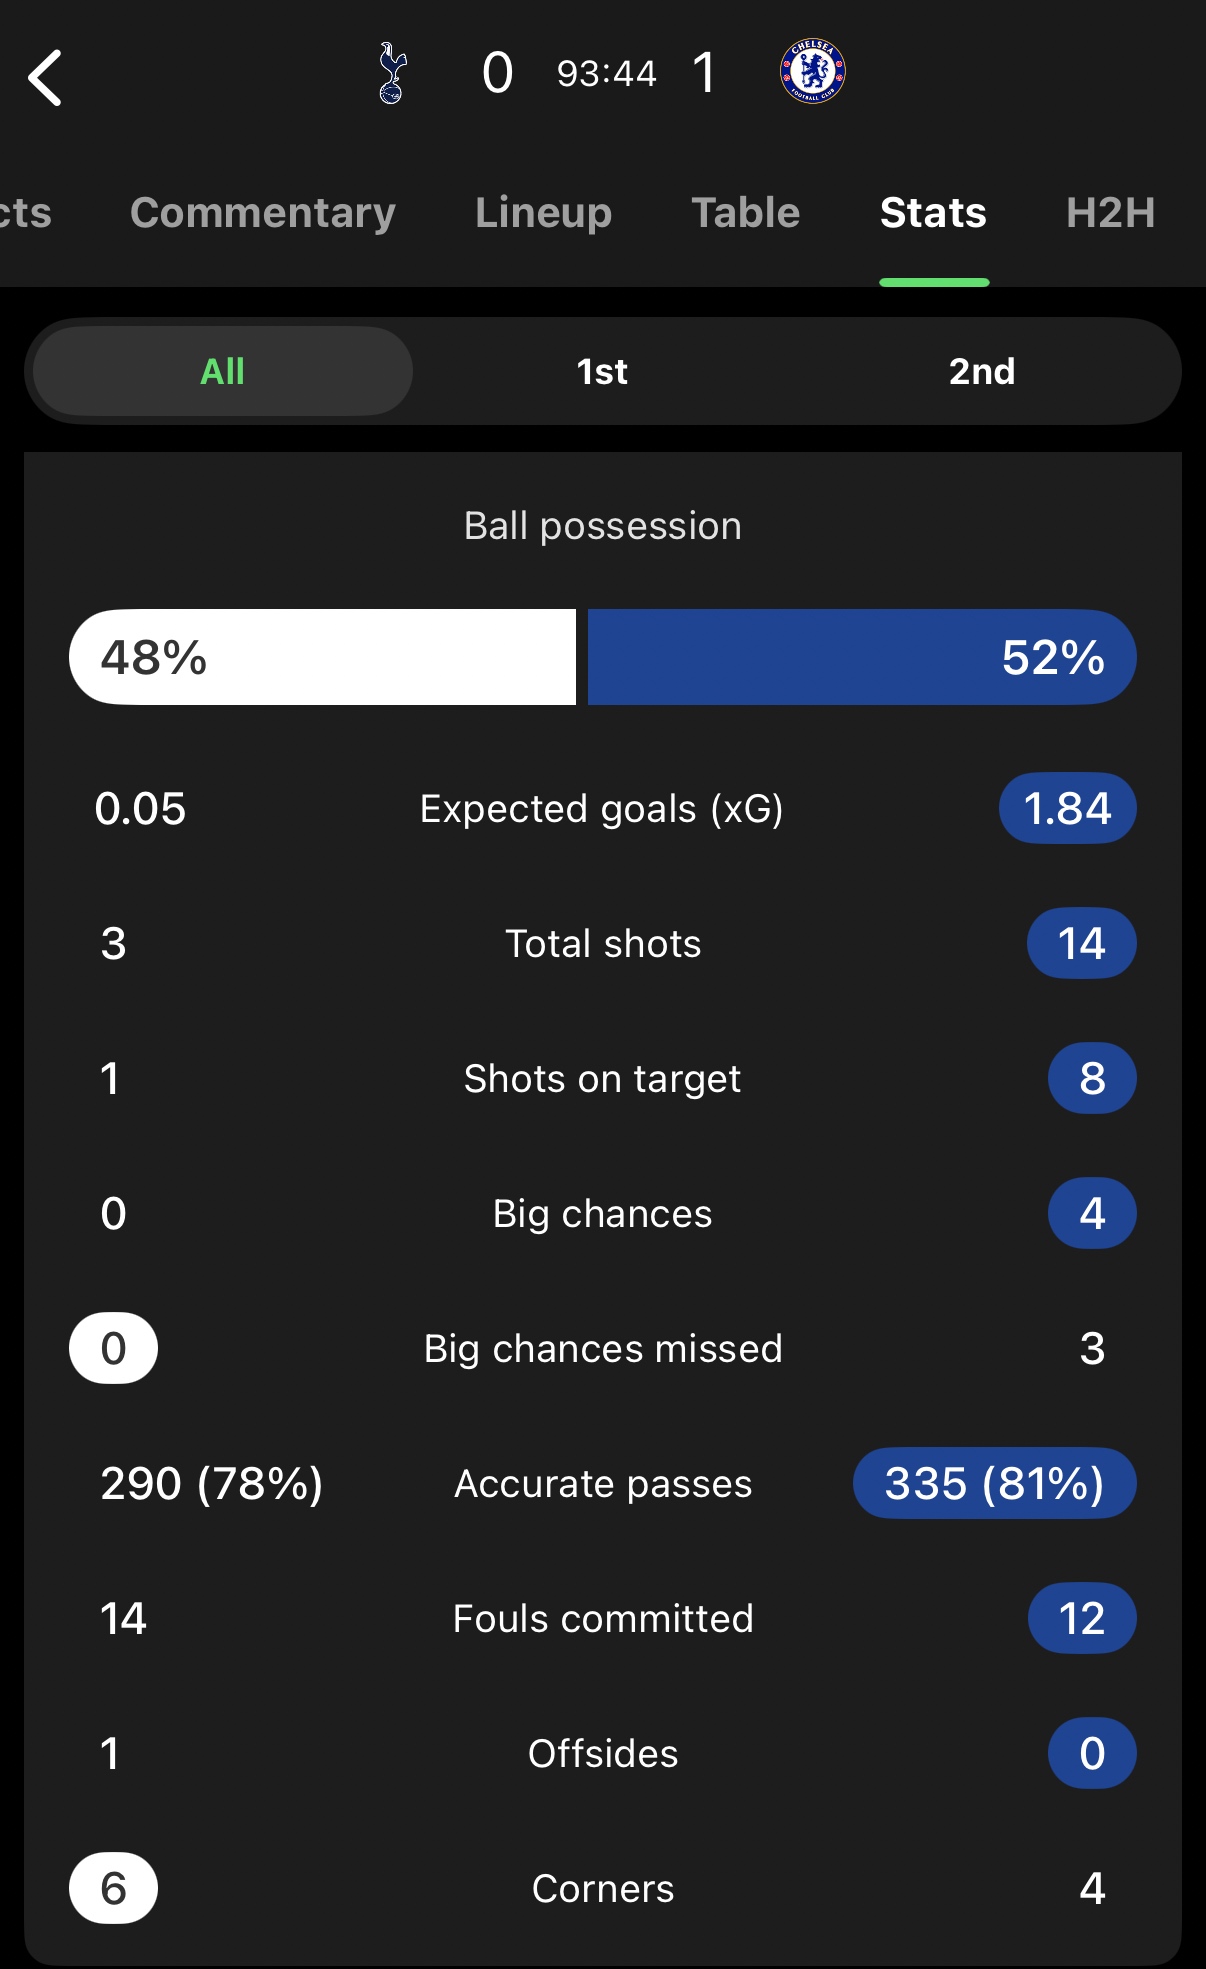Open the H2H tab
Viewport: 1206px width, 1969px height.
(x=1110, y=213)
